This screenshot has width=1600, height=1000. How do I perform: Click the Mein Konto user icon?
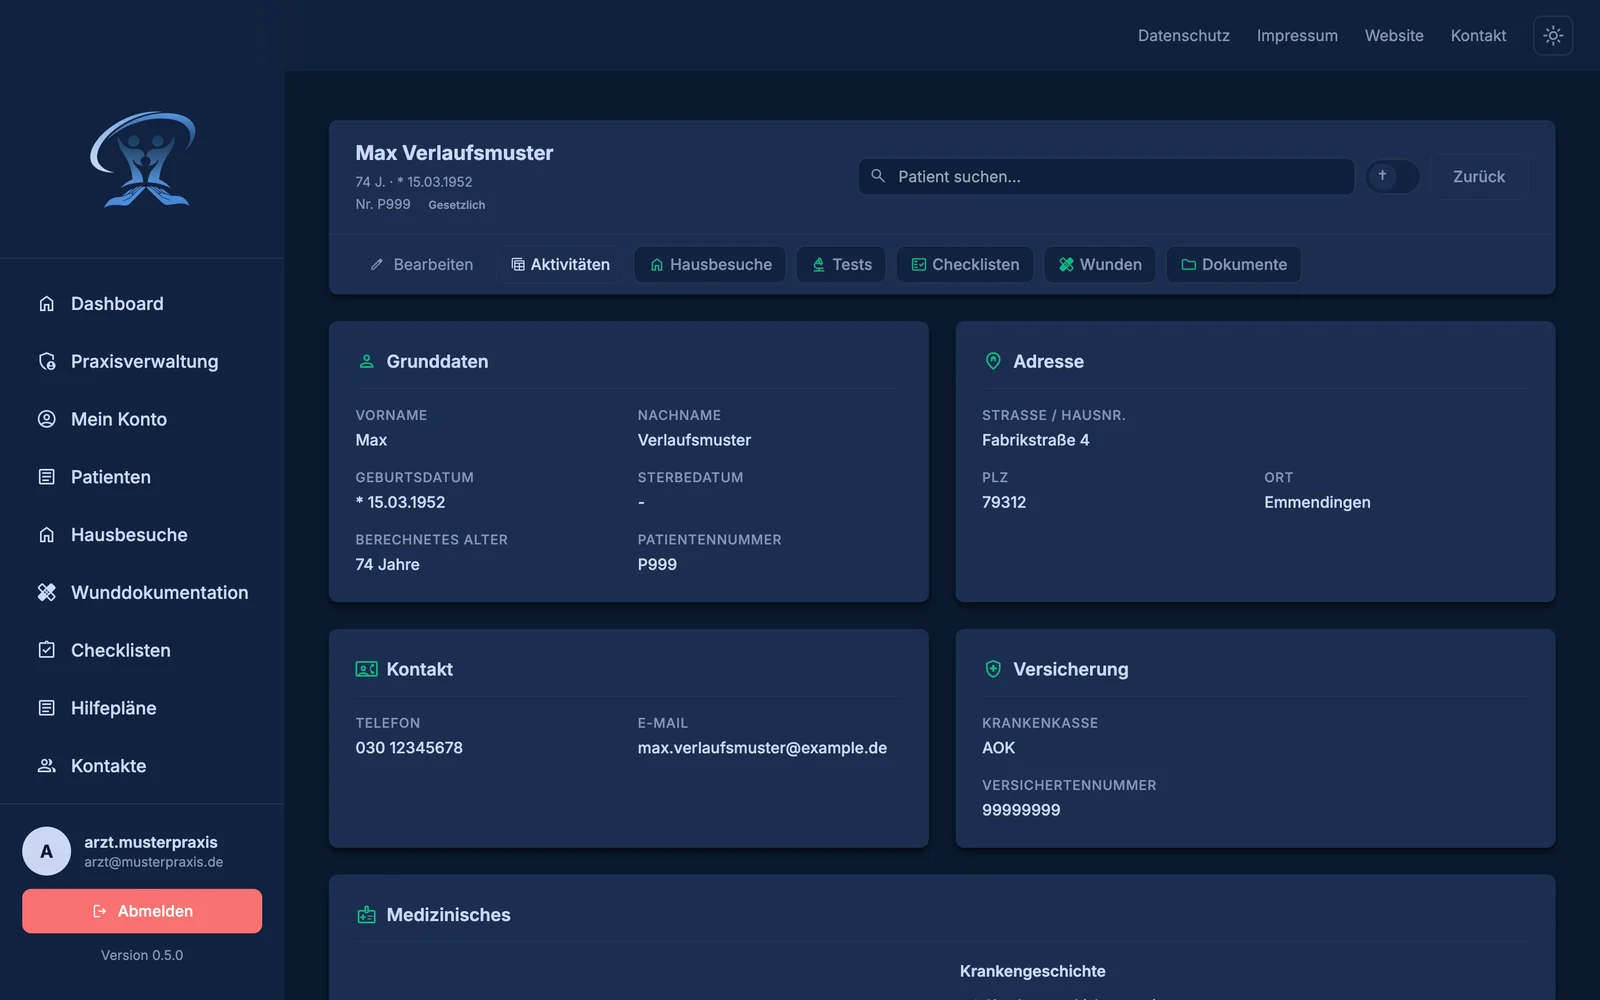click(46, 419)
